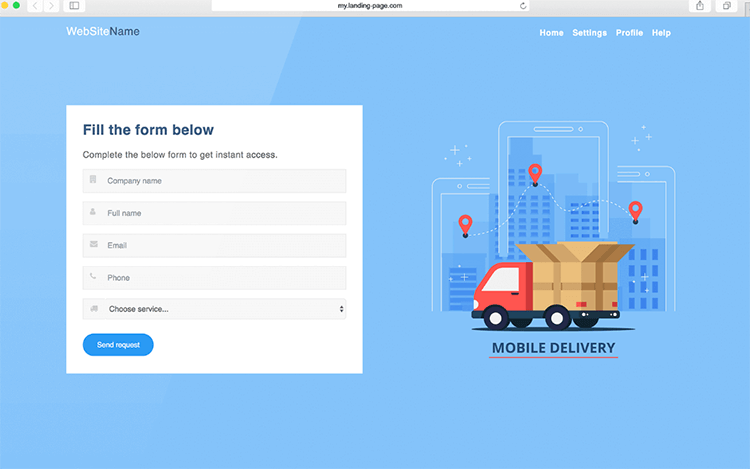The height and width of the screenshot is (469, 750).
Task: Toggle the browser sidebar icon
Action: 74,6
